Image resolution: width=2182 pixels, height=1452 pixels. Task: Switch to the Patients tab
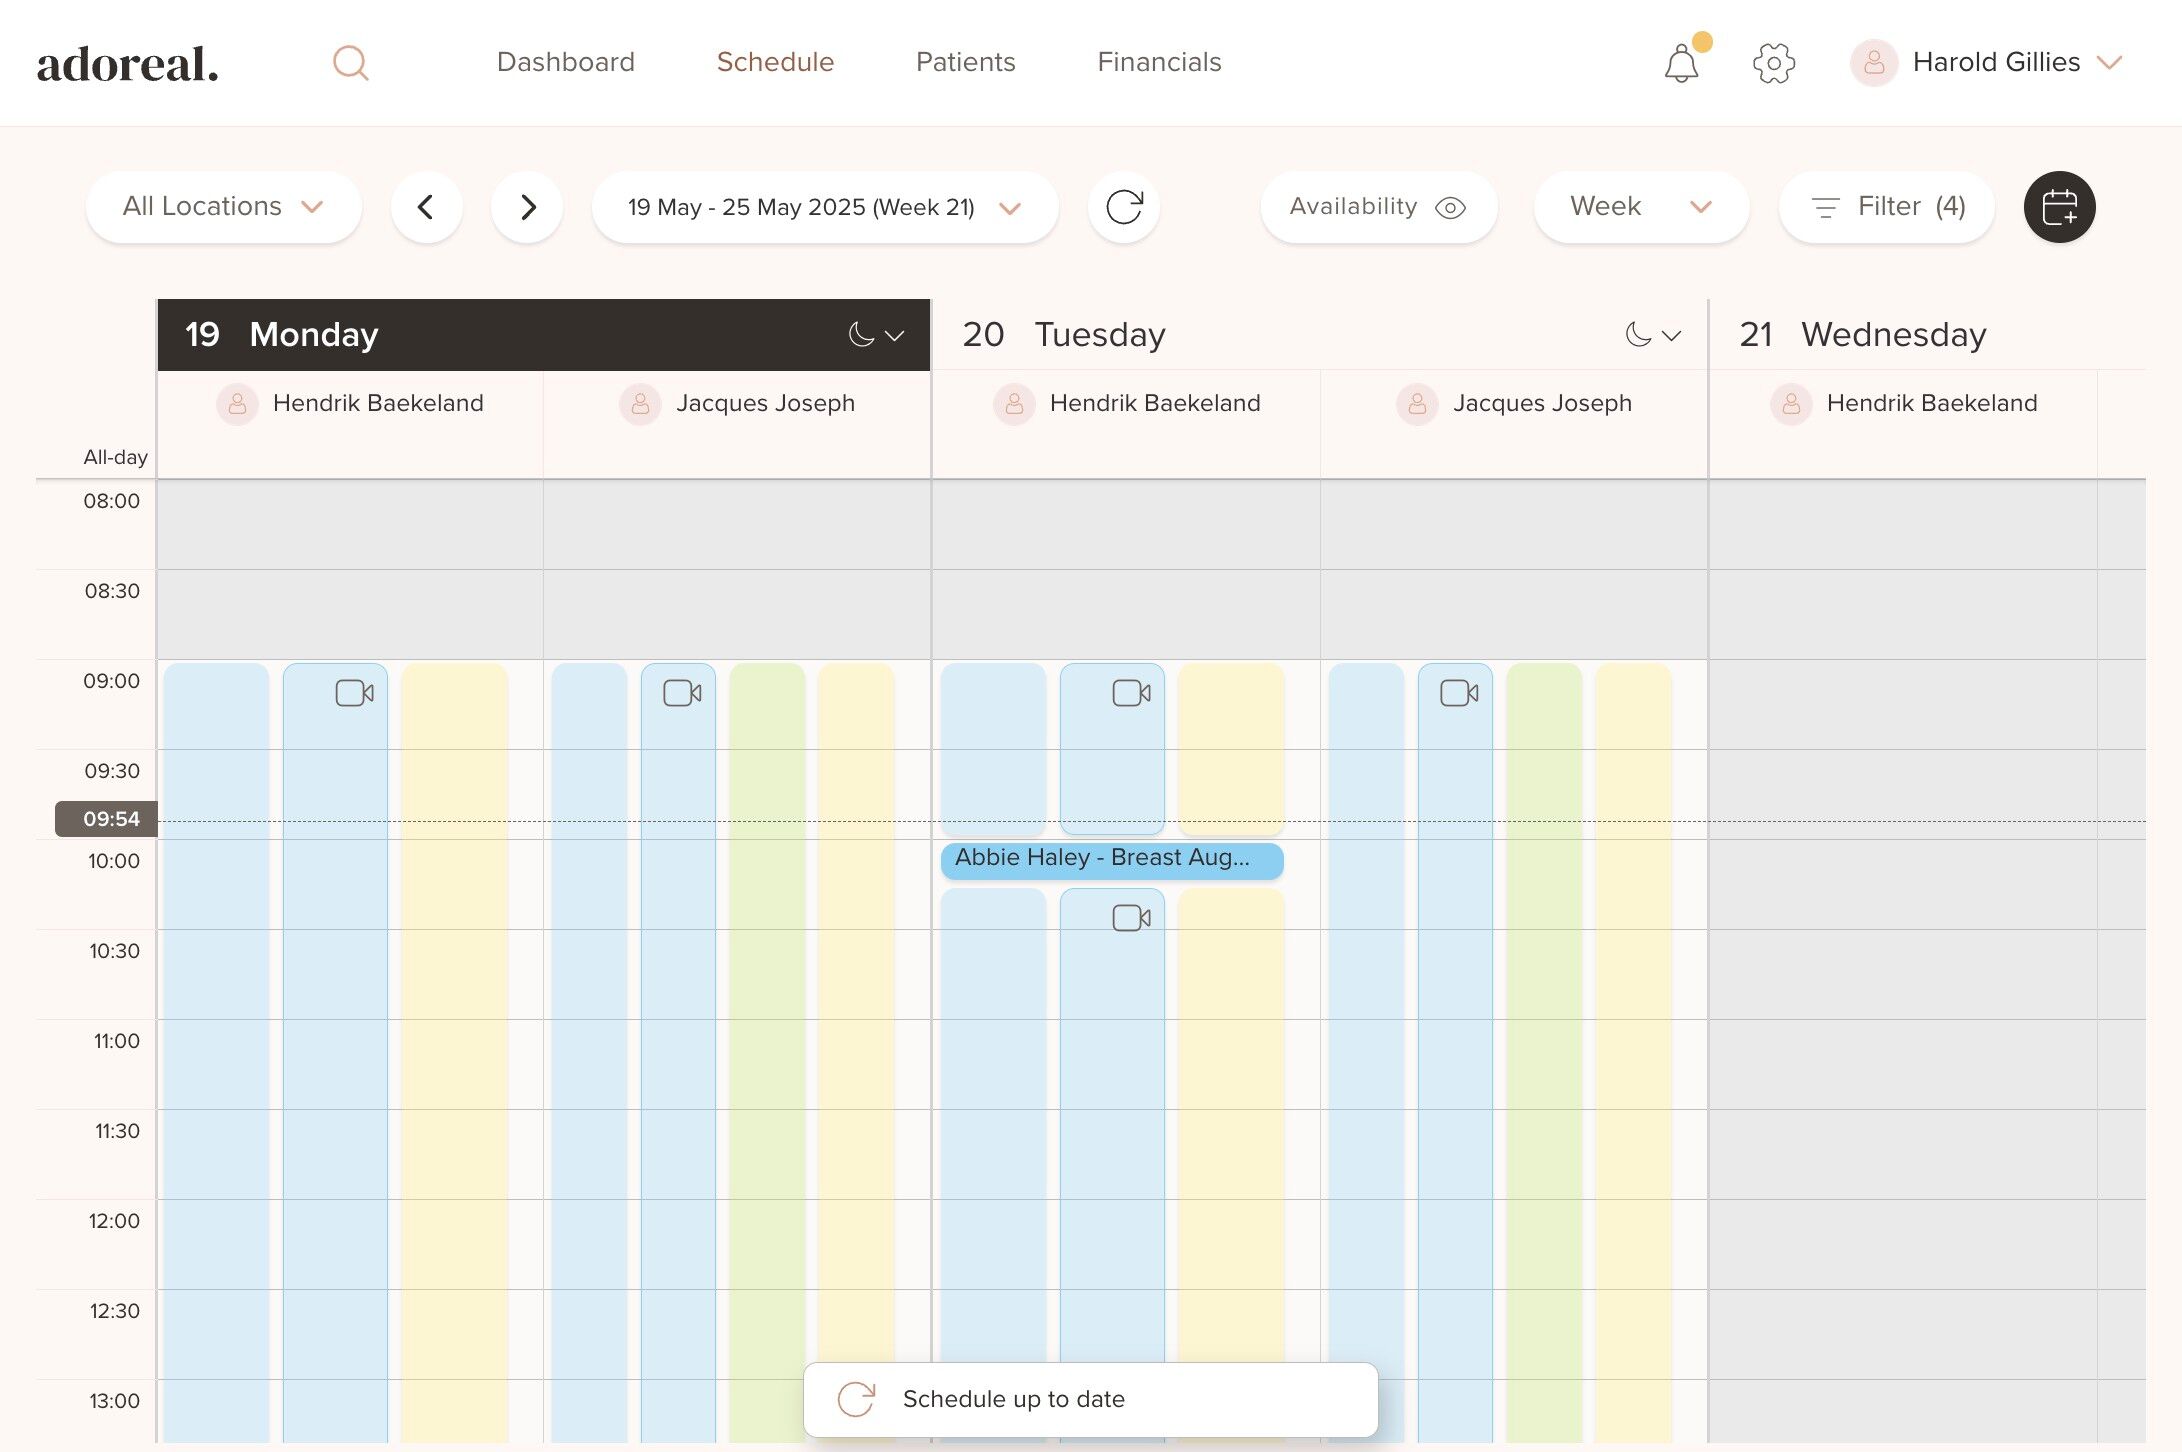965,62
